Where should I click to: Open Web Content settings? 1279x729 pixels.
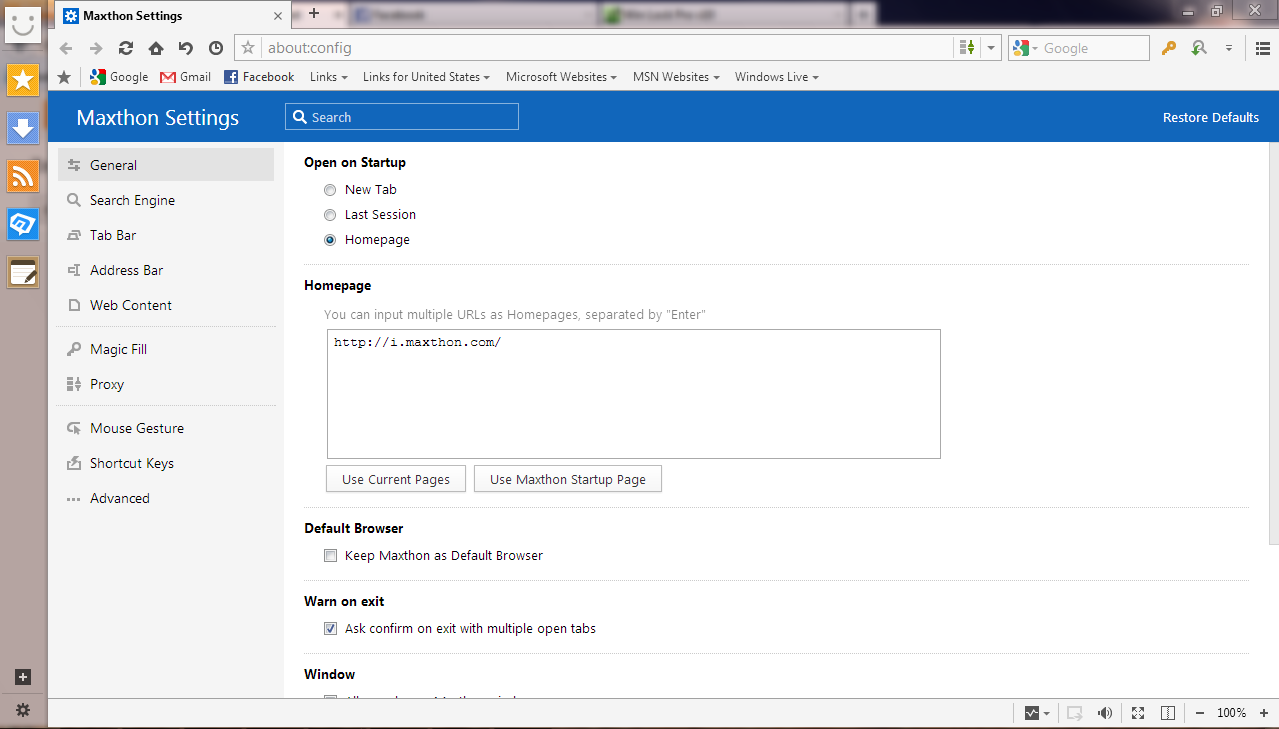pyautogui.click(x=166, y=305)
